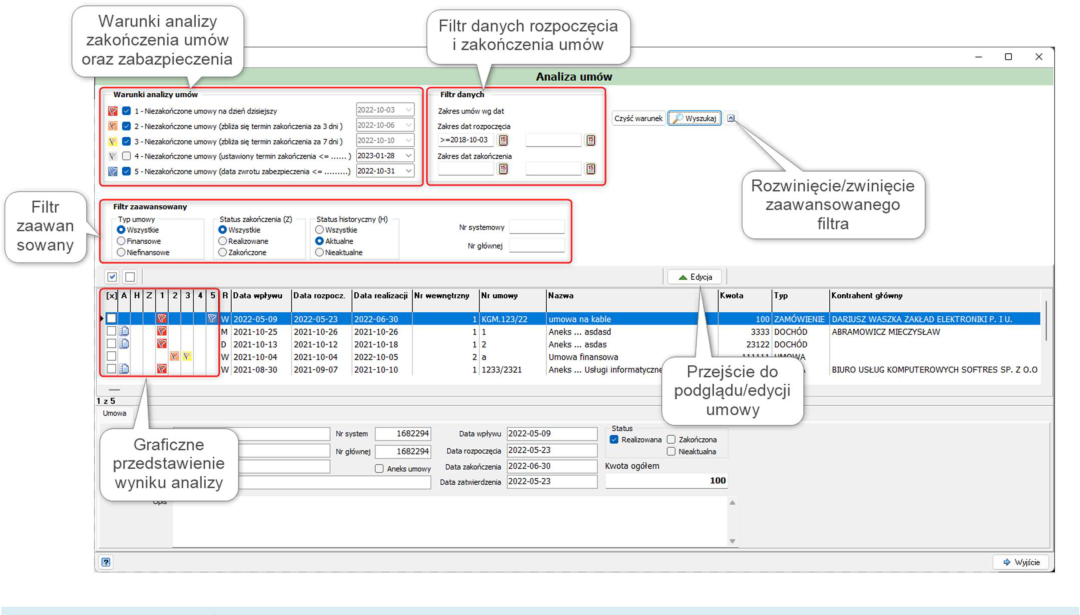Click the select-all checkmark icon above table
Screen dimensions: 1080x615
[112, 277]
